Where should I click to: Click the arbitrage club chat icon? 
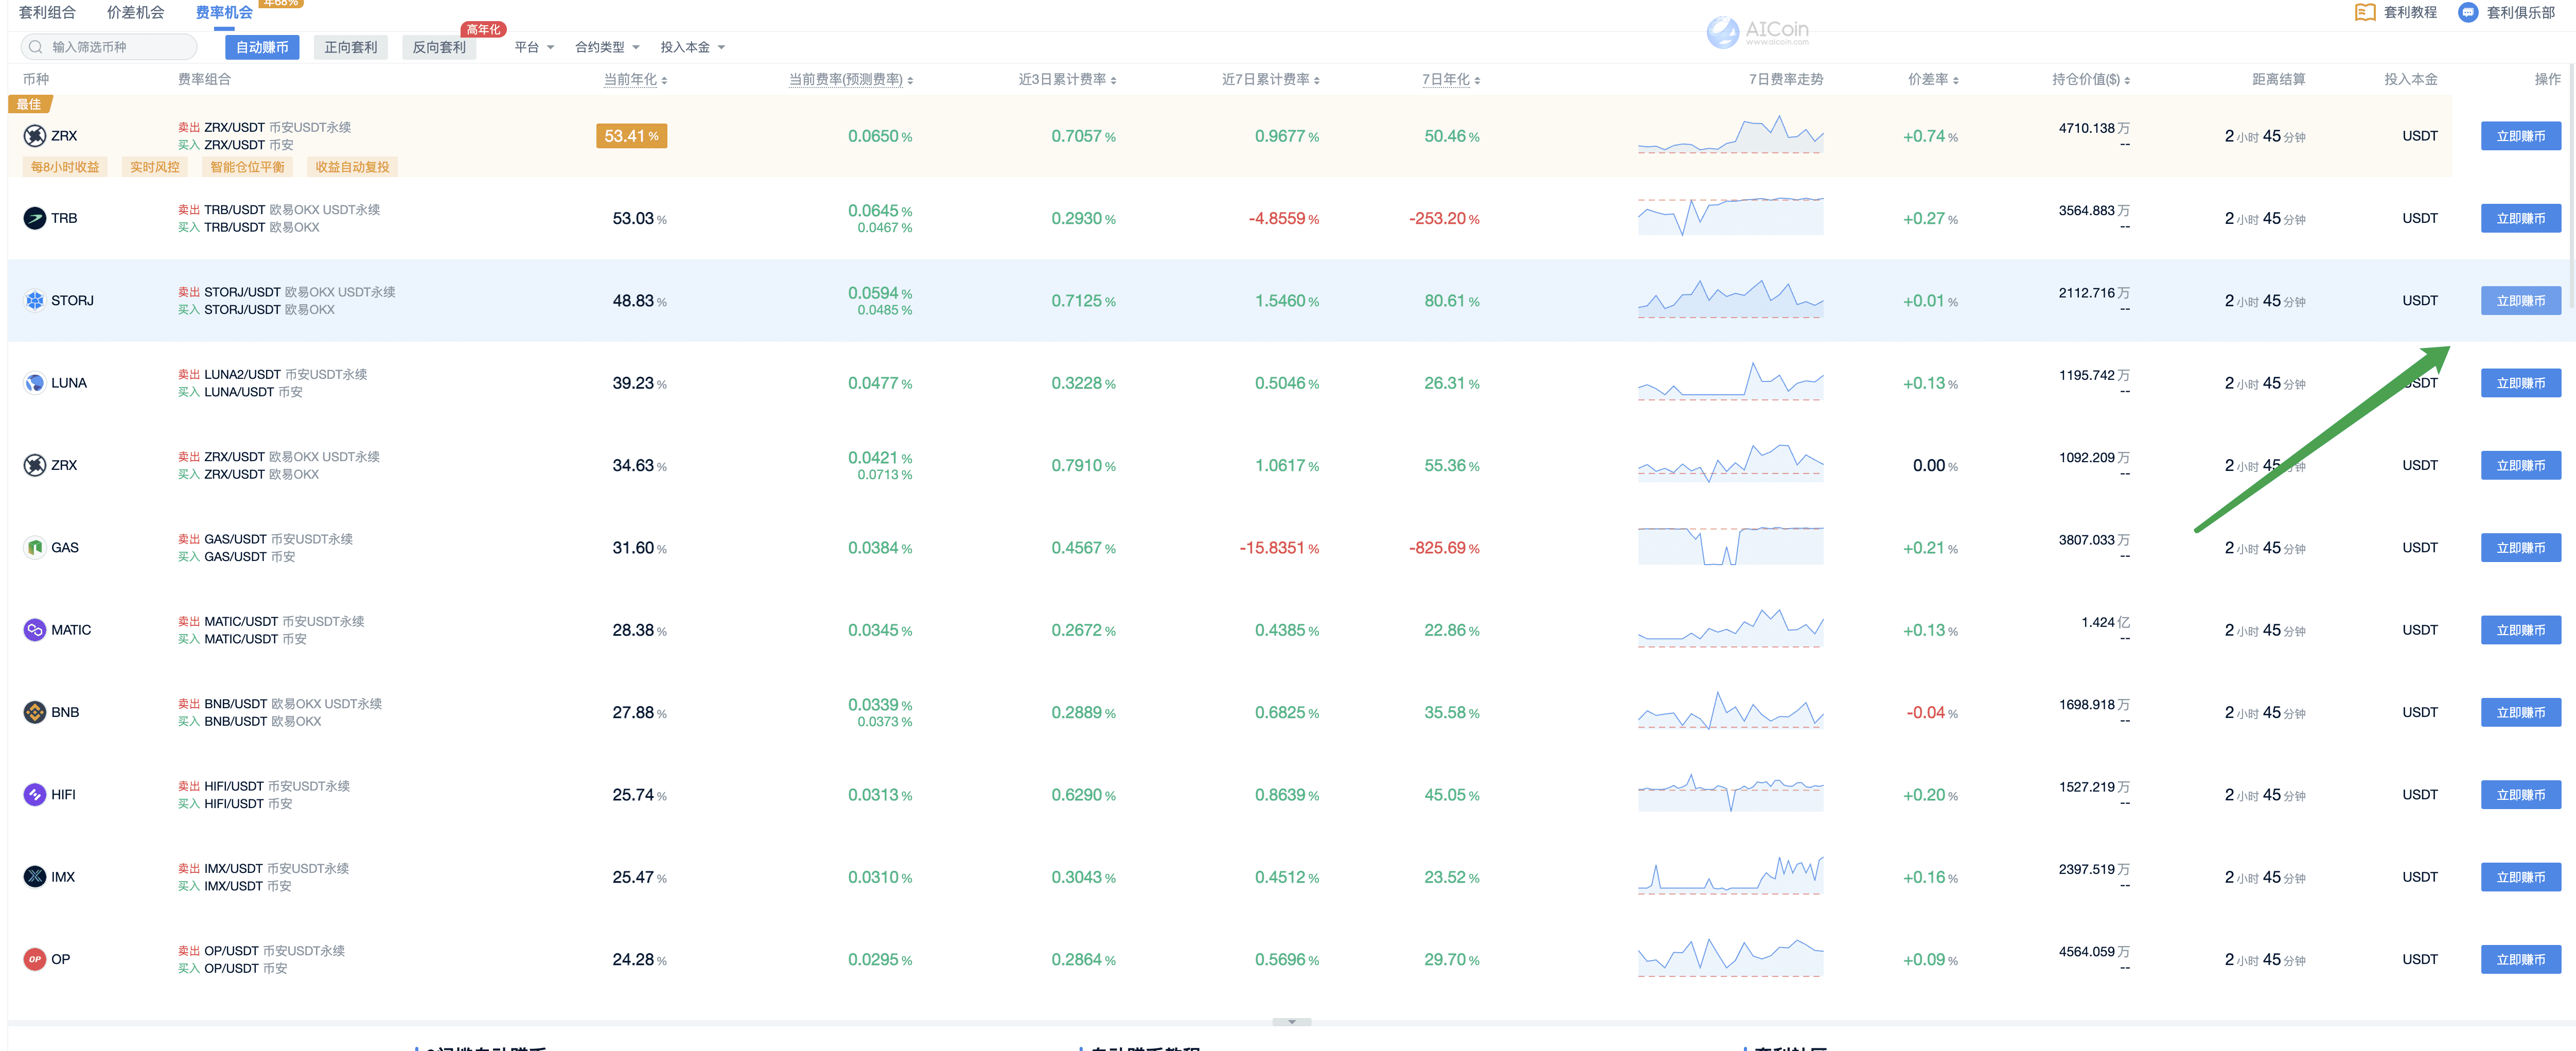coord(2468,12)
